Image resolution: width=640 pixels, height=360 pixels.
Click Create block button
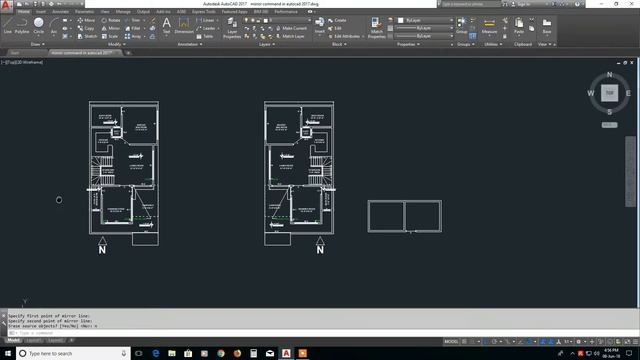click(x=337, y=20)
